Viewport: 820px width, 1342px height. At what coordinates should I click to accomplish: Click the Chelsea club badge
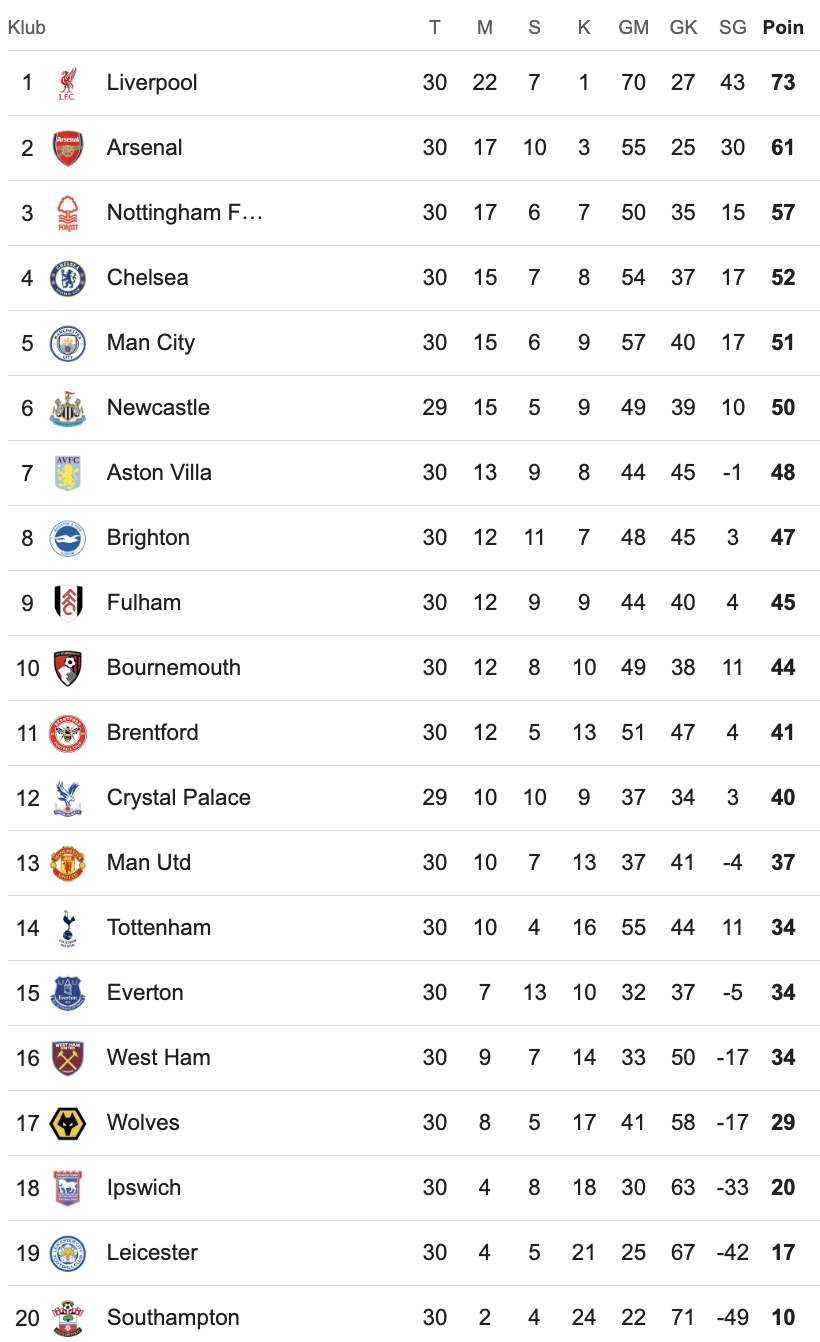tap(68, 278)
